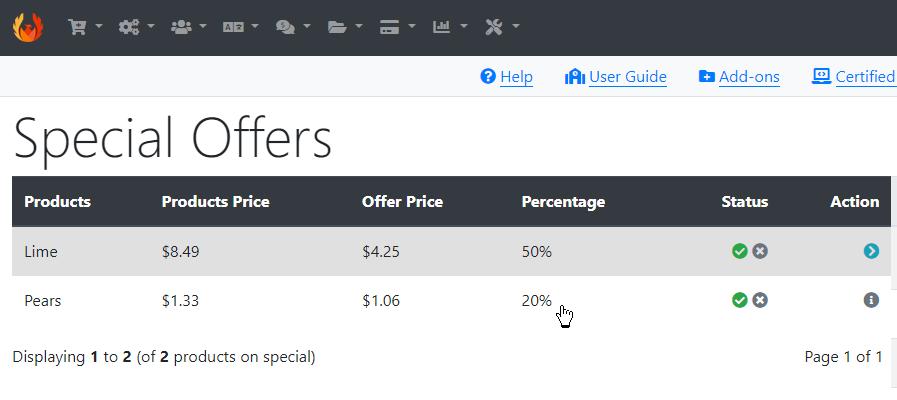
Task: Click the speech bubbles communications icon
Action: click(x=292, y=27)
